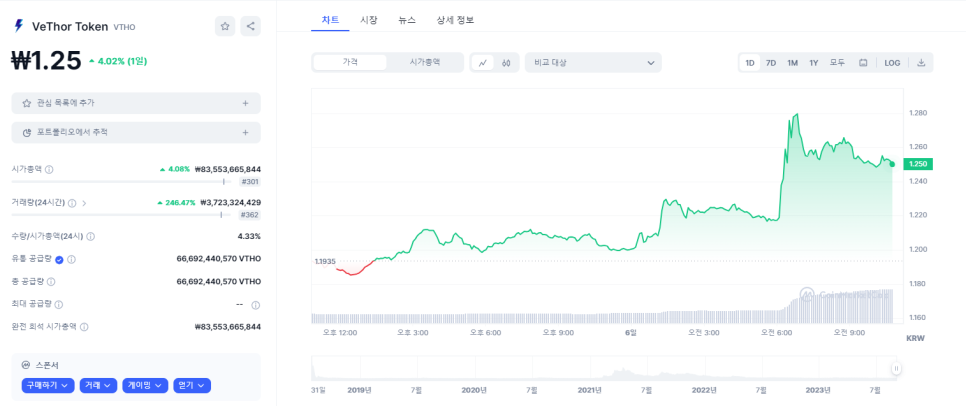Click 포트폴리오에서 추적 button
The width and height of the screenshot is (966, 406).
click(136, 132)
